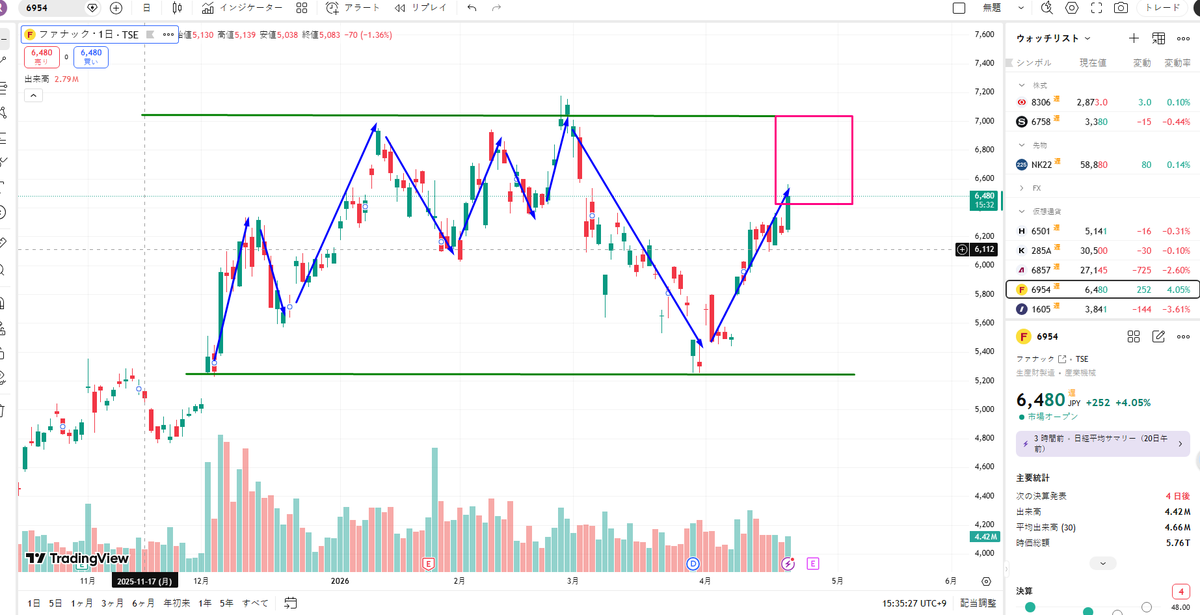
Task: Collapse the 株式 watchlist section
Action: [x=1021, y=85]
